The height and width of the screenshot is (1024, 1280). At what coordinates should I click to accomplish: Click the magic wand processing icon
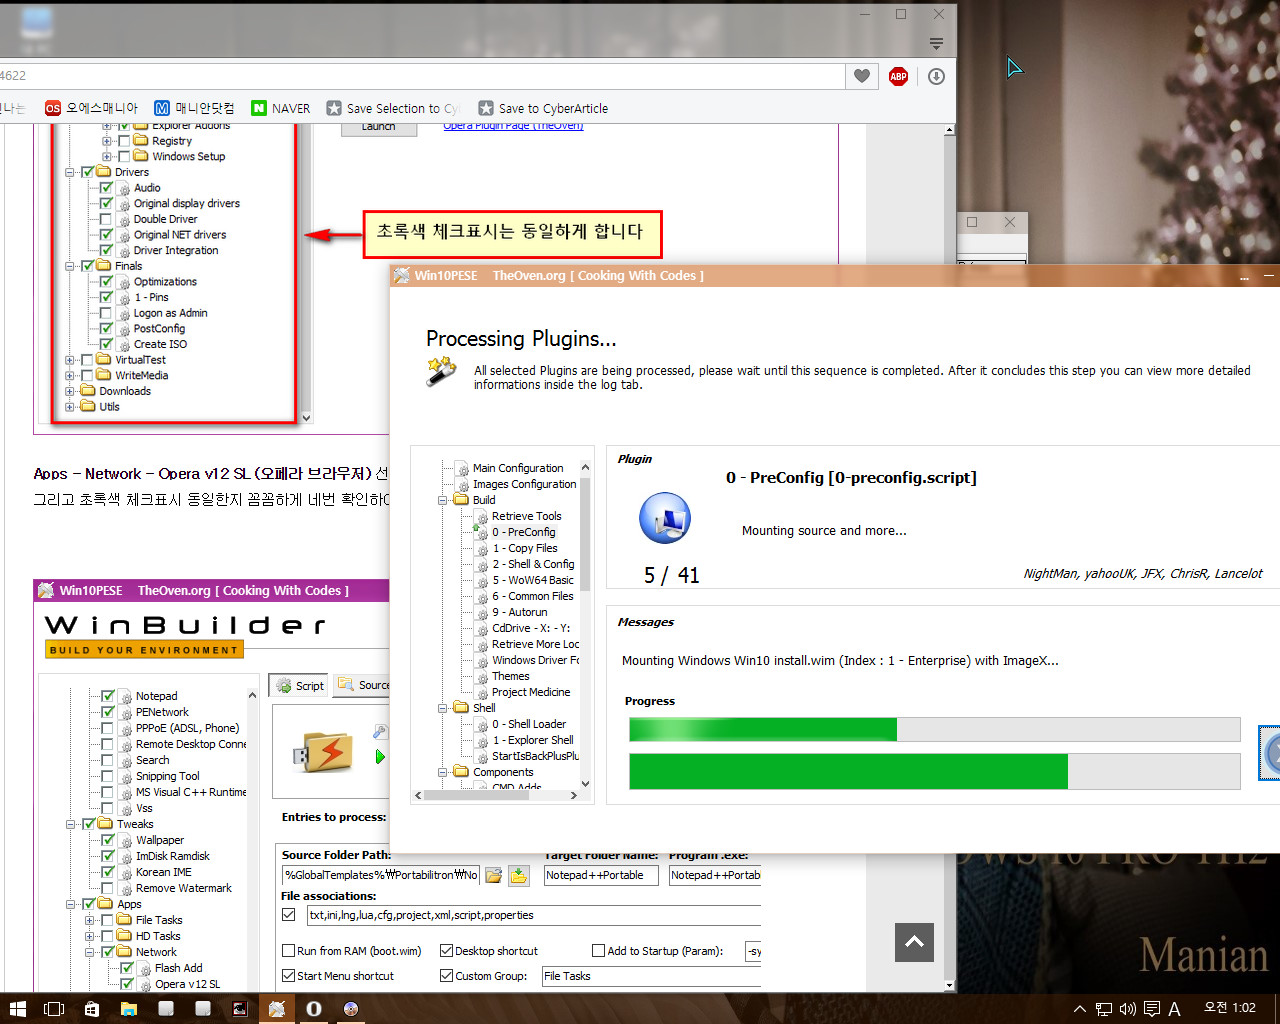tap(441, 372)
